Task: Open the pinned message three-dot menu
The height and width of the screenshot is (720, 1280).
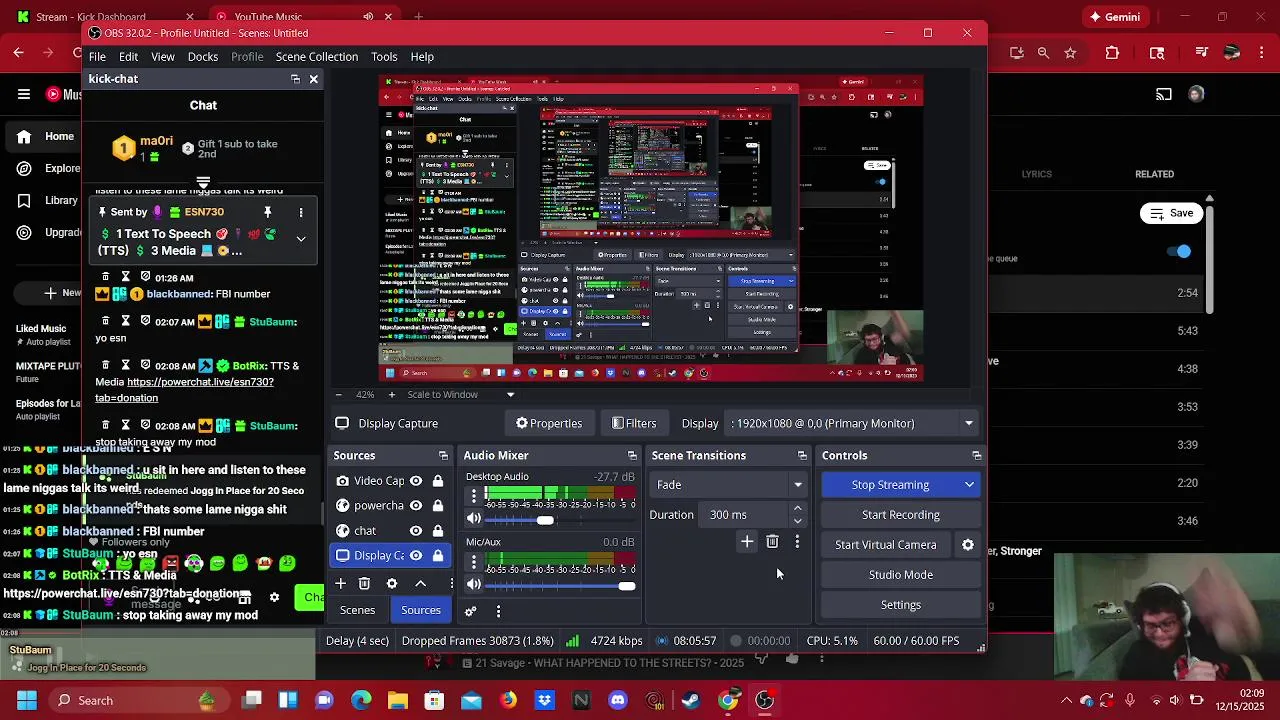Action: pos(300,212)
